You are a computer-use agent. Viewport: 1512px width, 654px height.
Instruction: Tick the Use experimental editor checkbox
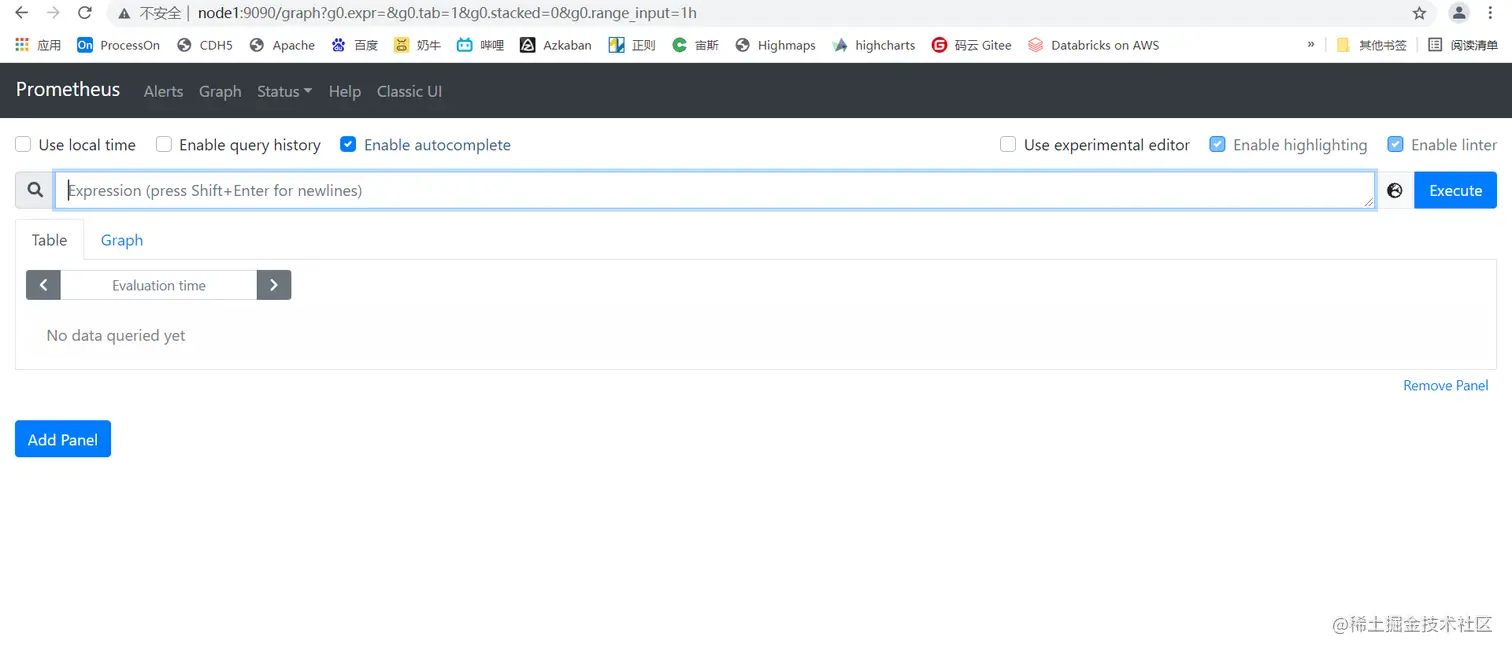1008,145
